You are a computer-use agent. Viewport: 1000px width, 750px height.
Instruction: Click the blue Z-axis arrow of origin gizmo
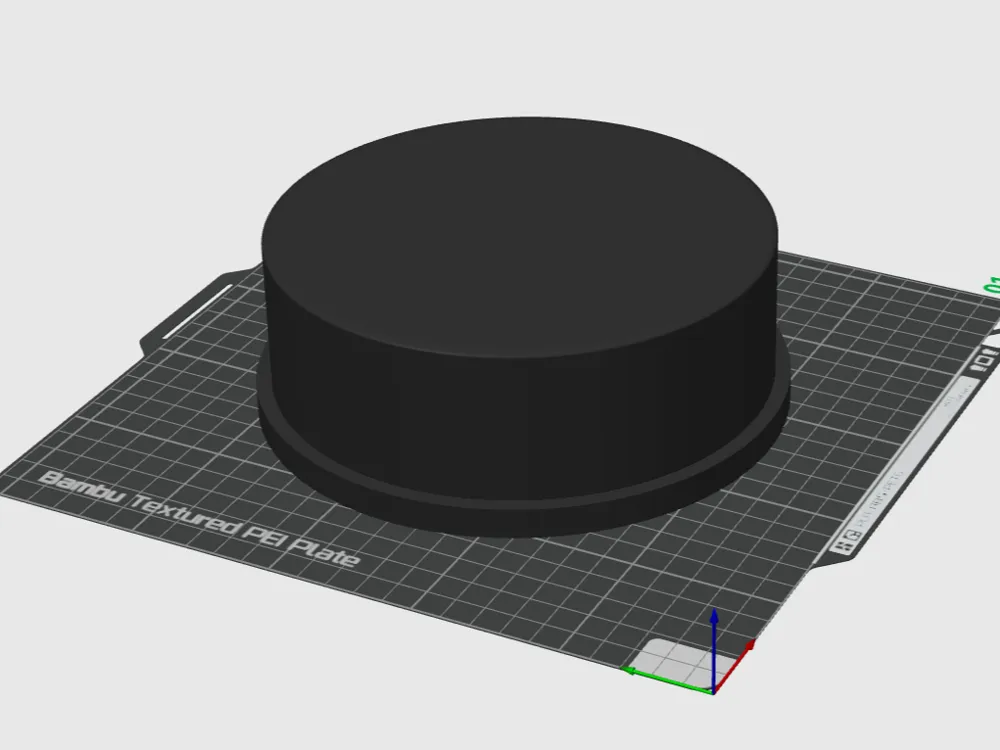coord(714,630)
